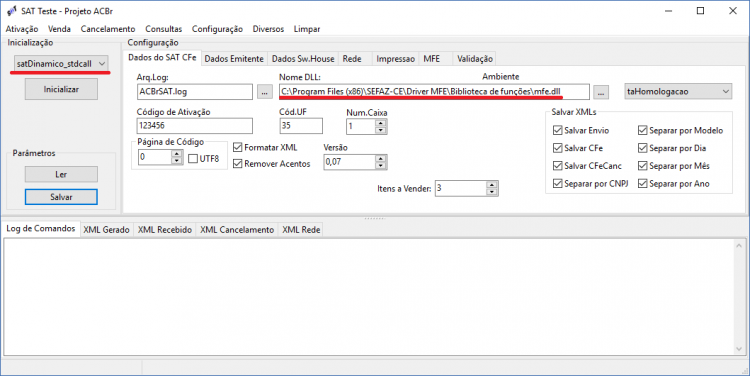Toggle the Salvar Envio checkbox
The image size is (750, 376).
pos(557,130)
